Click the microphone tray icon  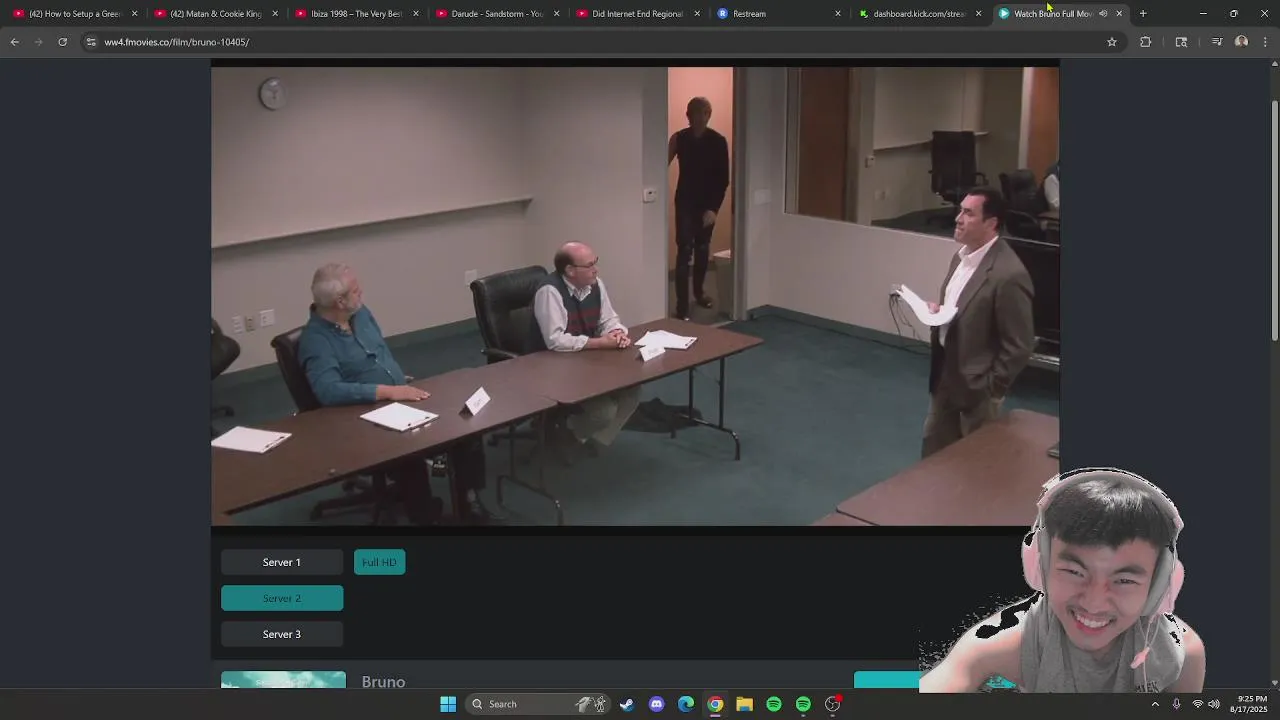pyautogui.click(x=1176, y=704)
